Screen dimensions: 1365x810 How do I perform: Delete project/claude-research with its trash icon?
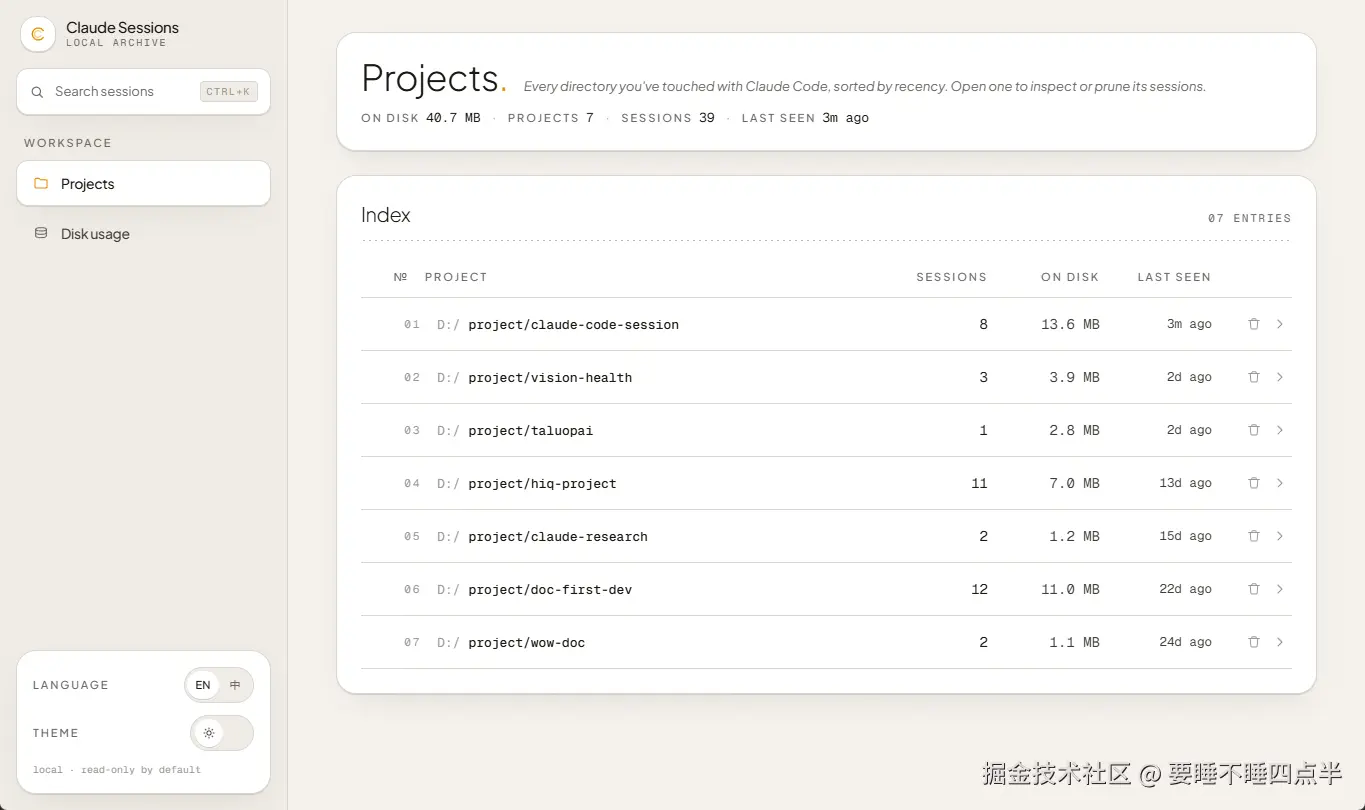coord(1254,536)
